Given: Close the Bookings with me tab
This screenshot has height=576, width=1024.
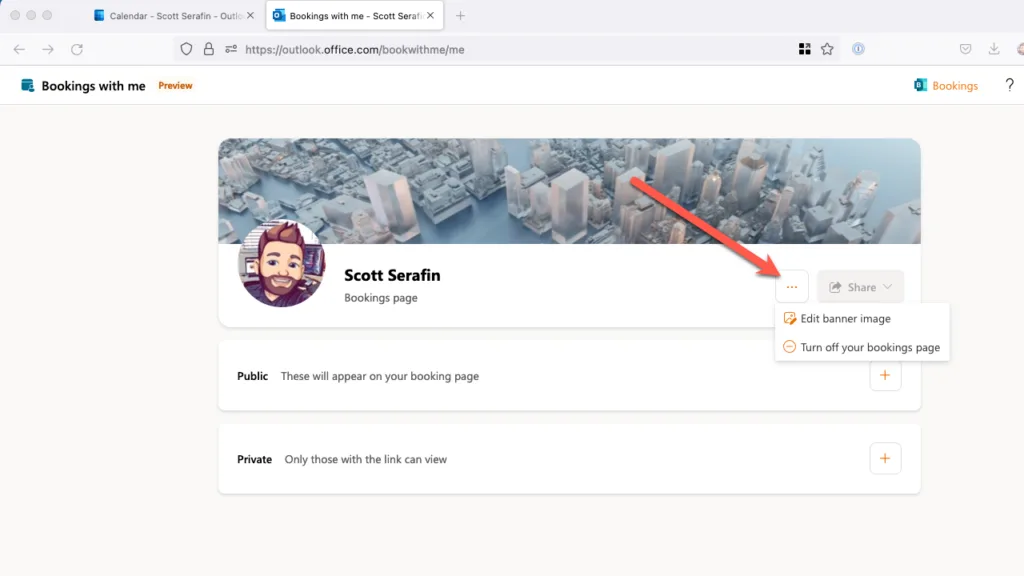Looking at the screenshot, I should click(430, 15).
